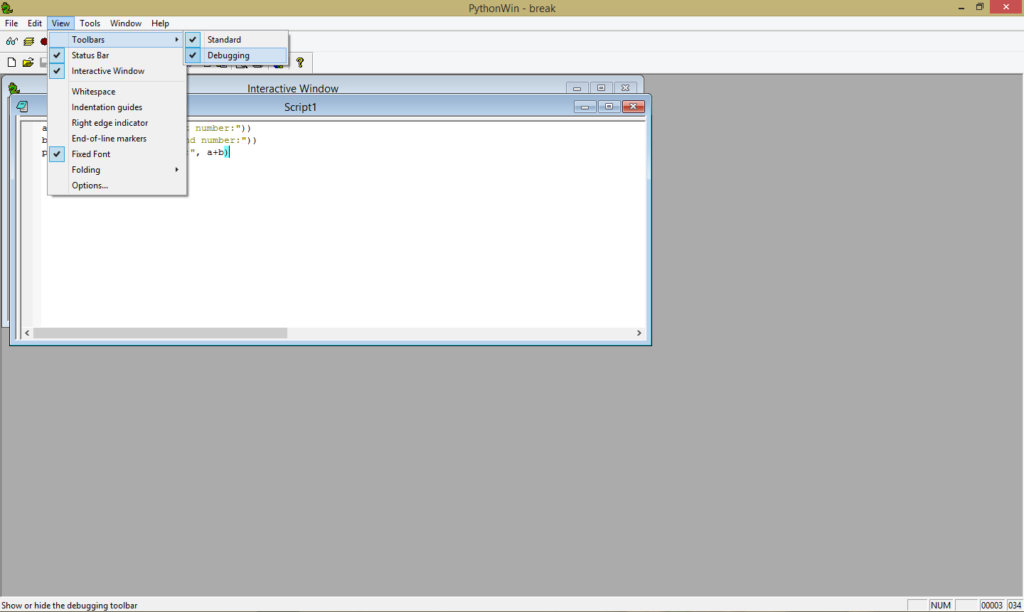Expand the Folding submenu
The height and width of the screenshot is (612, 1024).
point(118,170)
